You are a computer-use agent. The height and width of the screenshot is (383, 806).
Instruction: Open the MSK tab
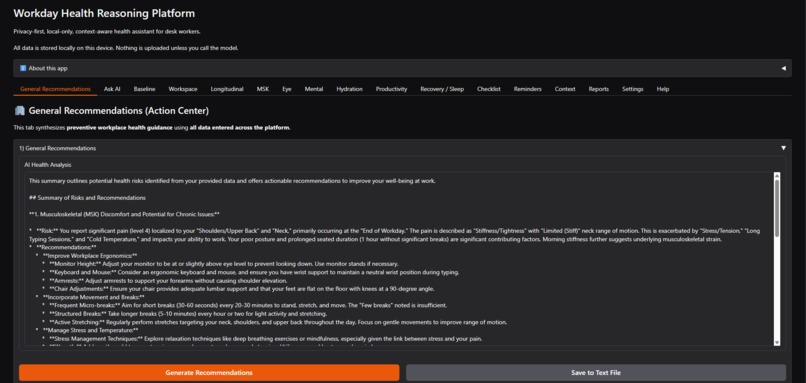pyautogui.click(x=263, y=89)
